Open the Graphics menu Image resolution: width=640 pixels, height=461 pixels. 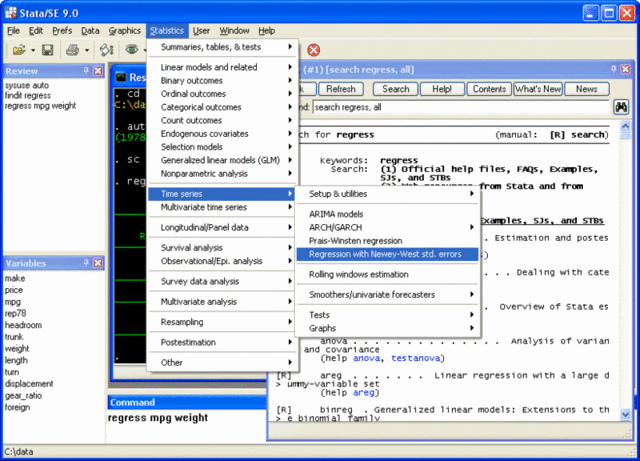tap(124, 31)
